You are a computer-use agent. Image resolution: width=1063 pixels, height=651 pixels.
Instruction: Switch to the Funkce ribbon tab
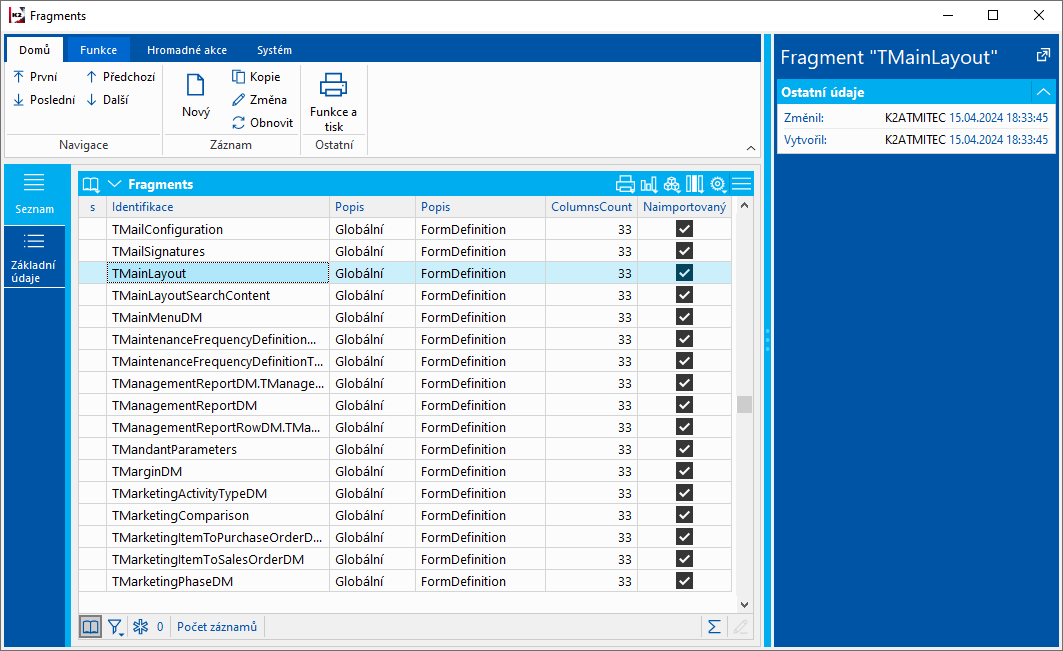pos(98,50)
